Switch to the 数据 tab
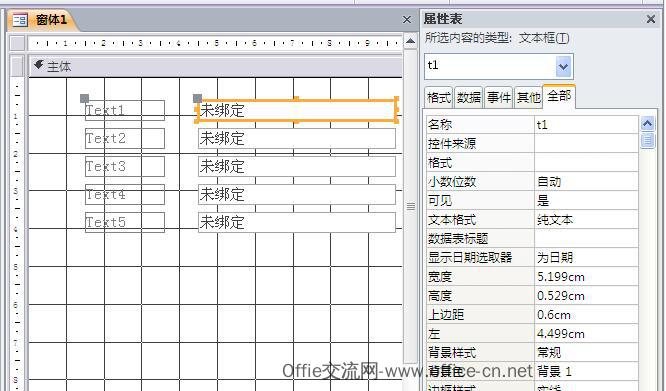Screen dimensions: 666x391 pyautogui.click(x=469, y=98)
